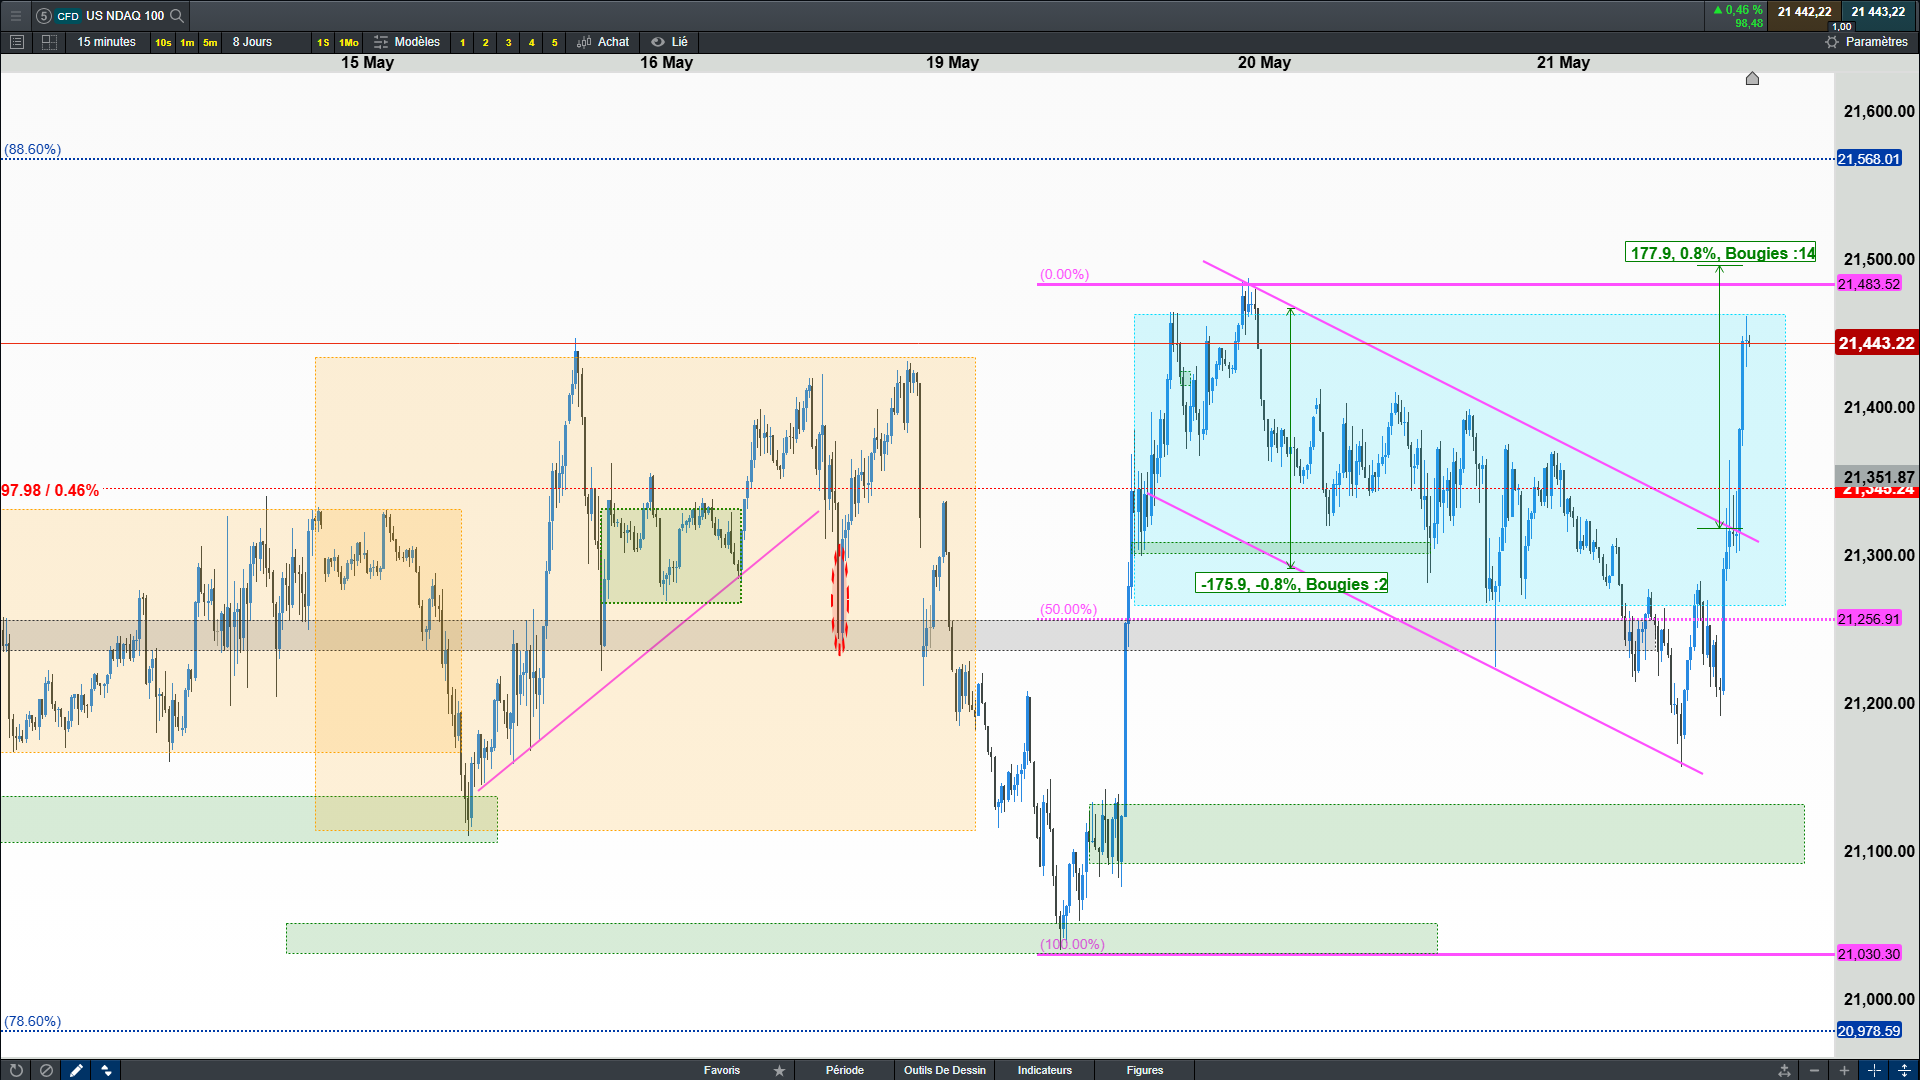Click the Favoris star icon
1920x1080 pixels.
(x=779, y=1070)
